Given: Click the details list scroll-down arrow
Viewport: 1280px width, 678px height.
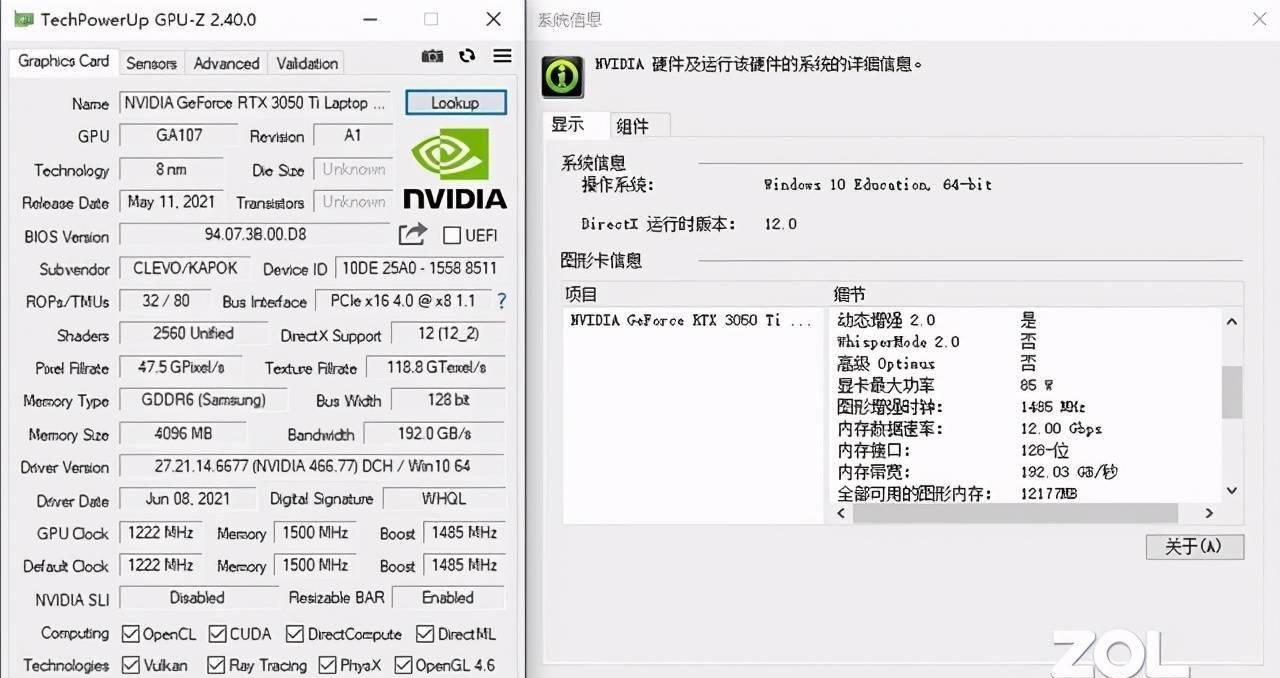Looking at the screenshot, I should tap(1232, 491).
